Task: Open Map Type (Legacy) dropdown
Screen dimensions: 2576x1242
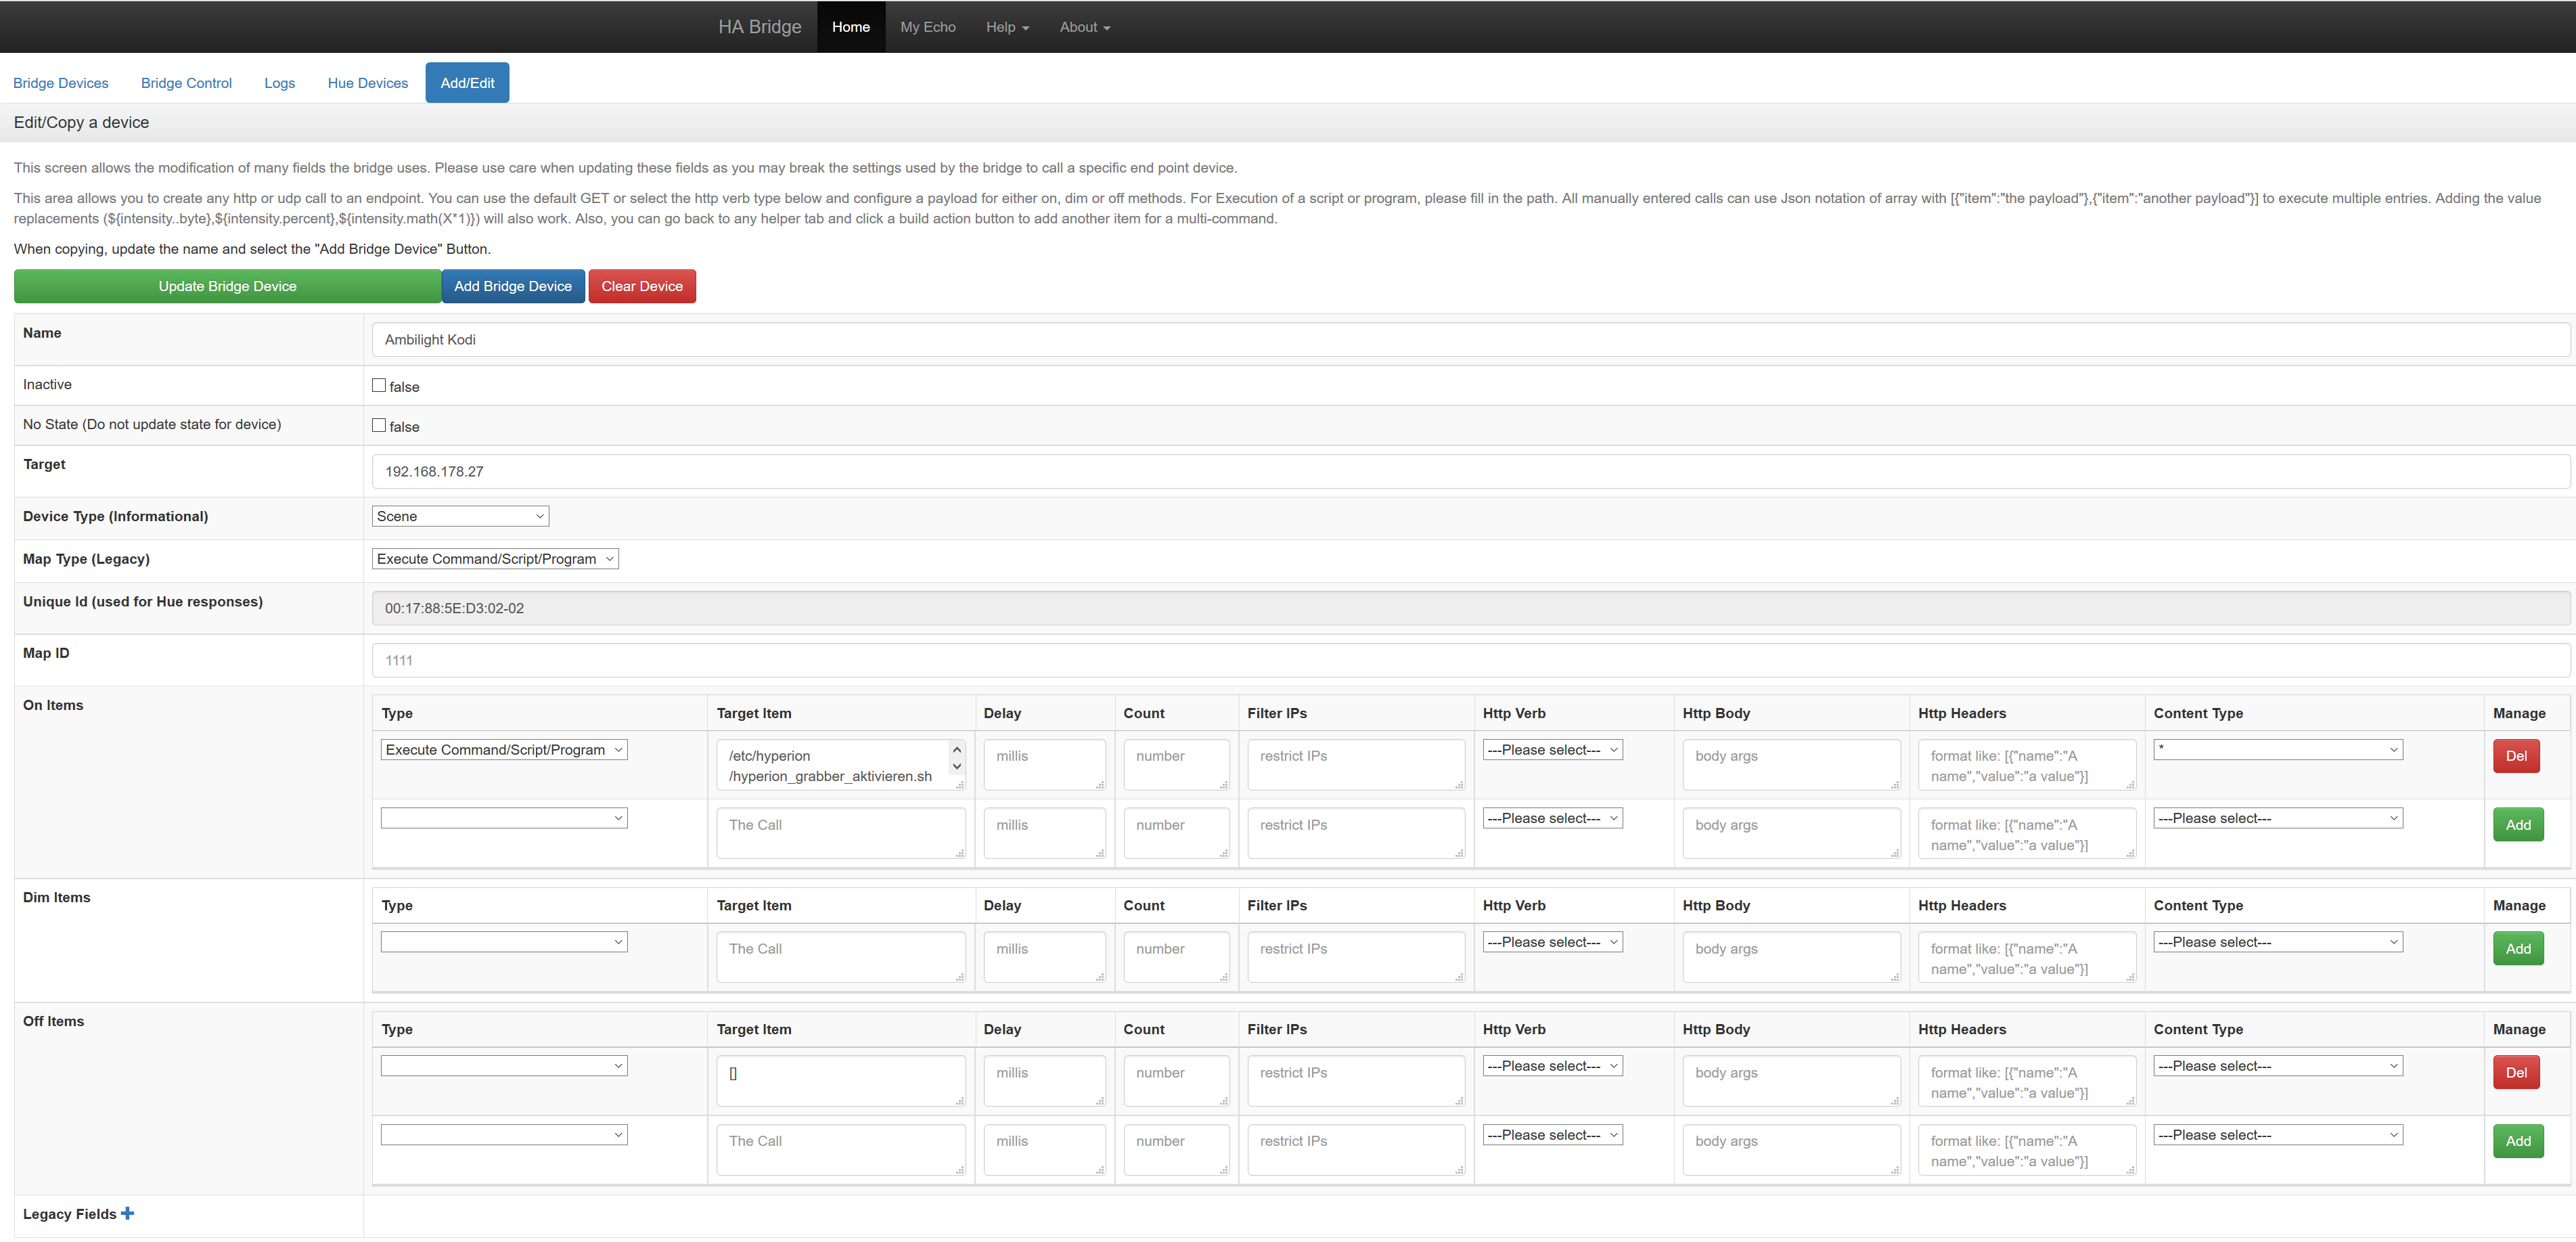Action: click(495, 559)
